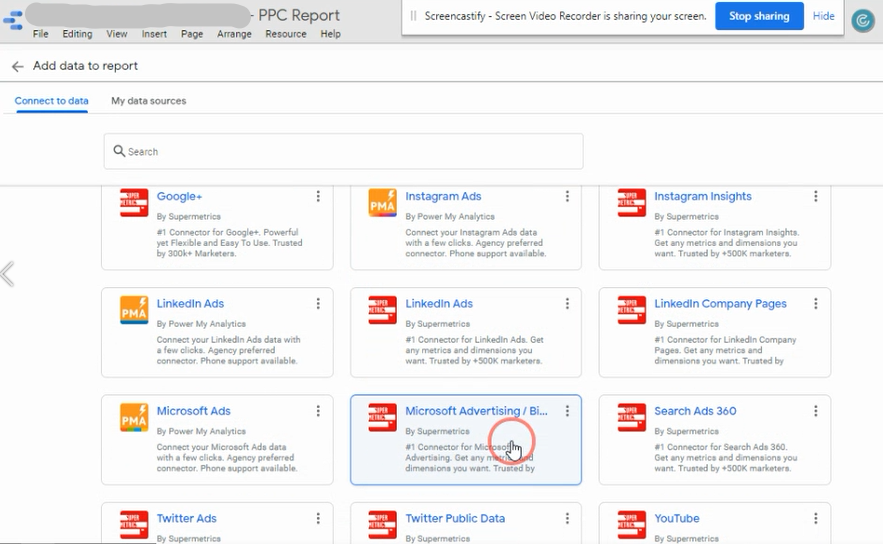Open the Insert menu
The image size is (883, 544).
[x=154, y=34]
